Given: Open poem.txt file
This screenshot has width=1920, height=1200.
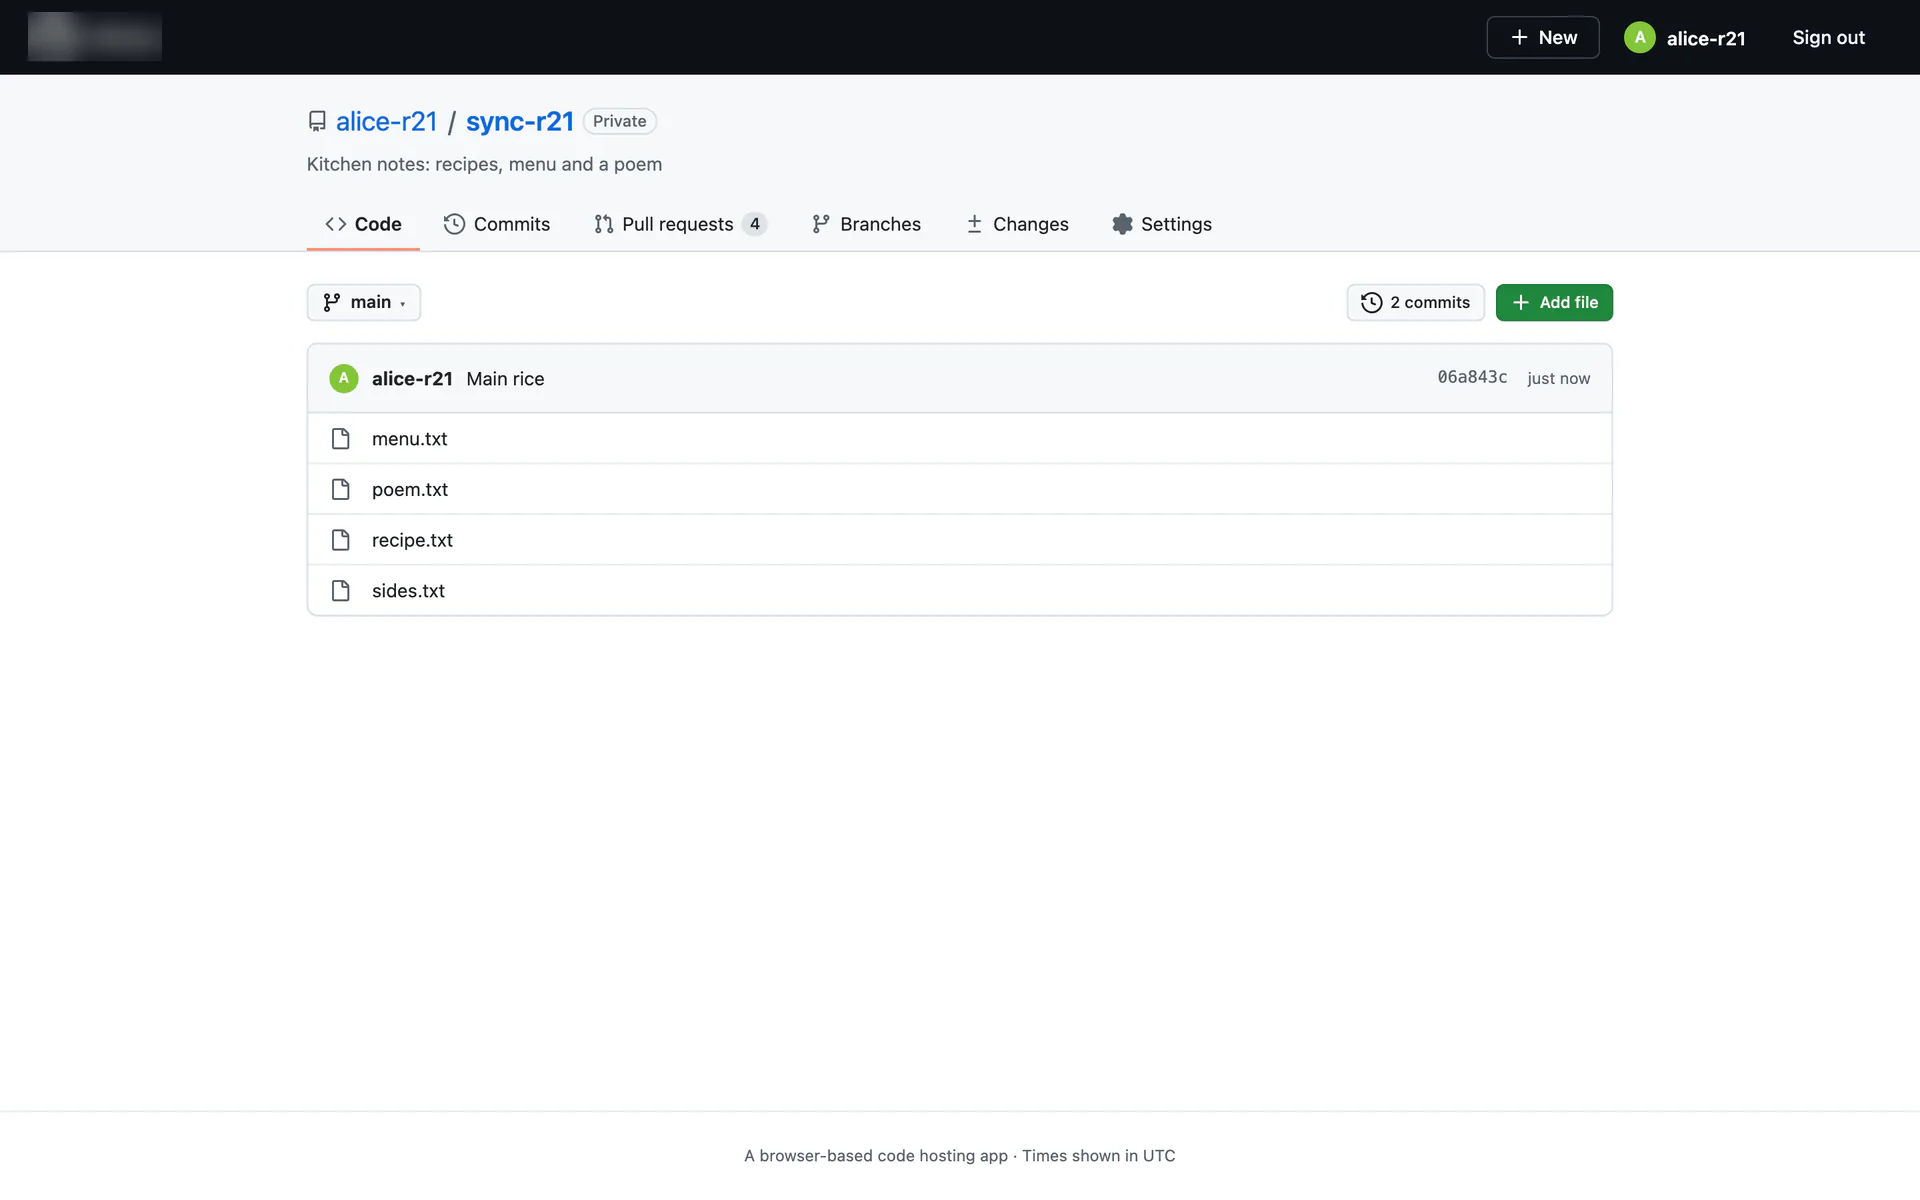Looking at the screenshot, I should [x=410, y=489].
